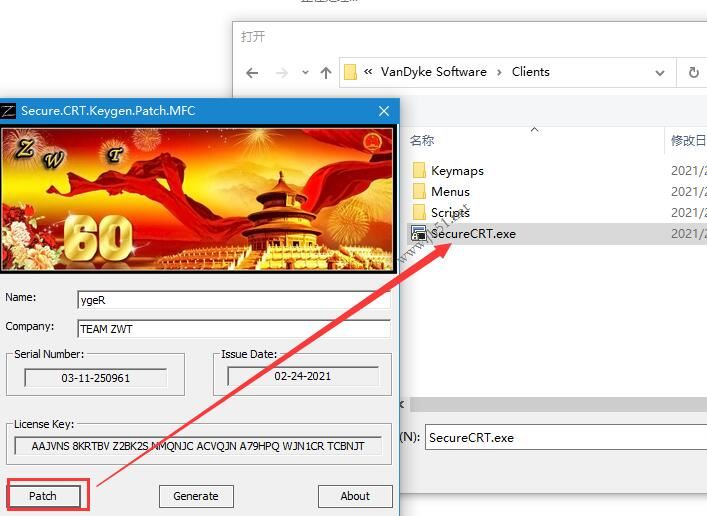707x516 pixels.
Task: Expand the chevron after VanDyke Software
Action: click(499, 73)
